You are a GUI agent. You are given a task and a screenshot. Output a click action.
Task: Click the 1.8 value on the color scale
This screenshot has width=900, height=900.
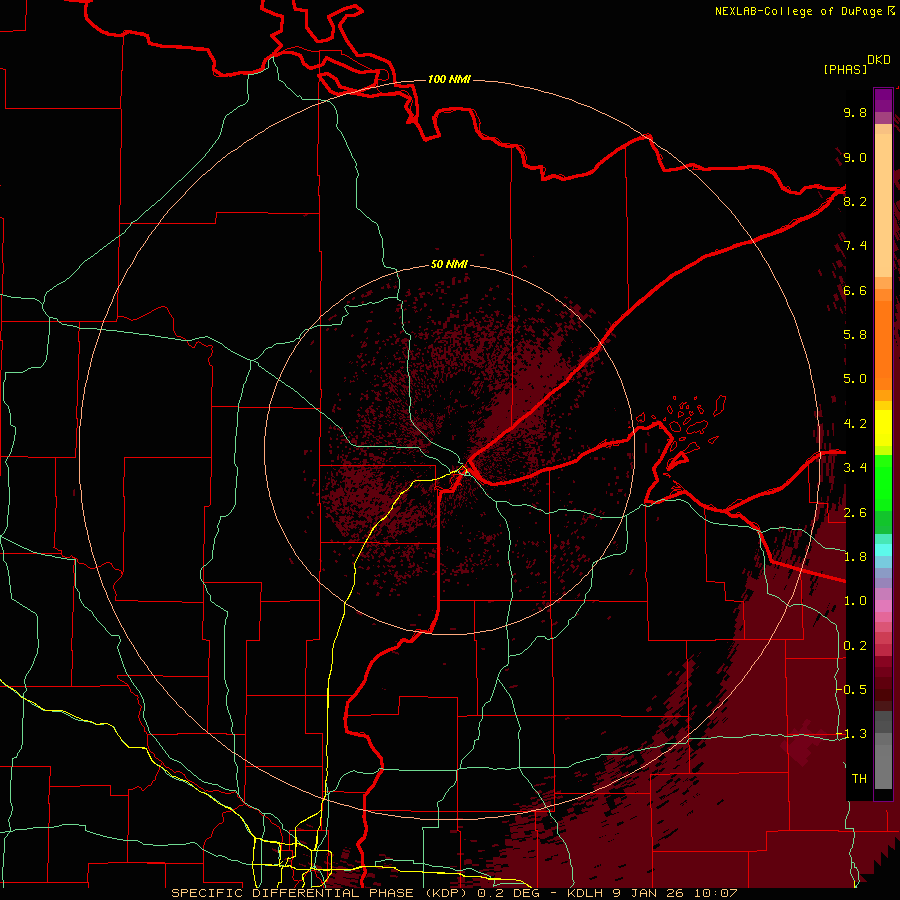(855, 557)
